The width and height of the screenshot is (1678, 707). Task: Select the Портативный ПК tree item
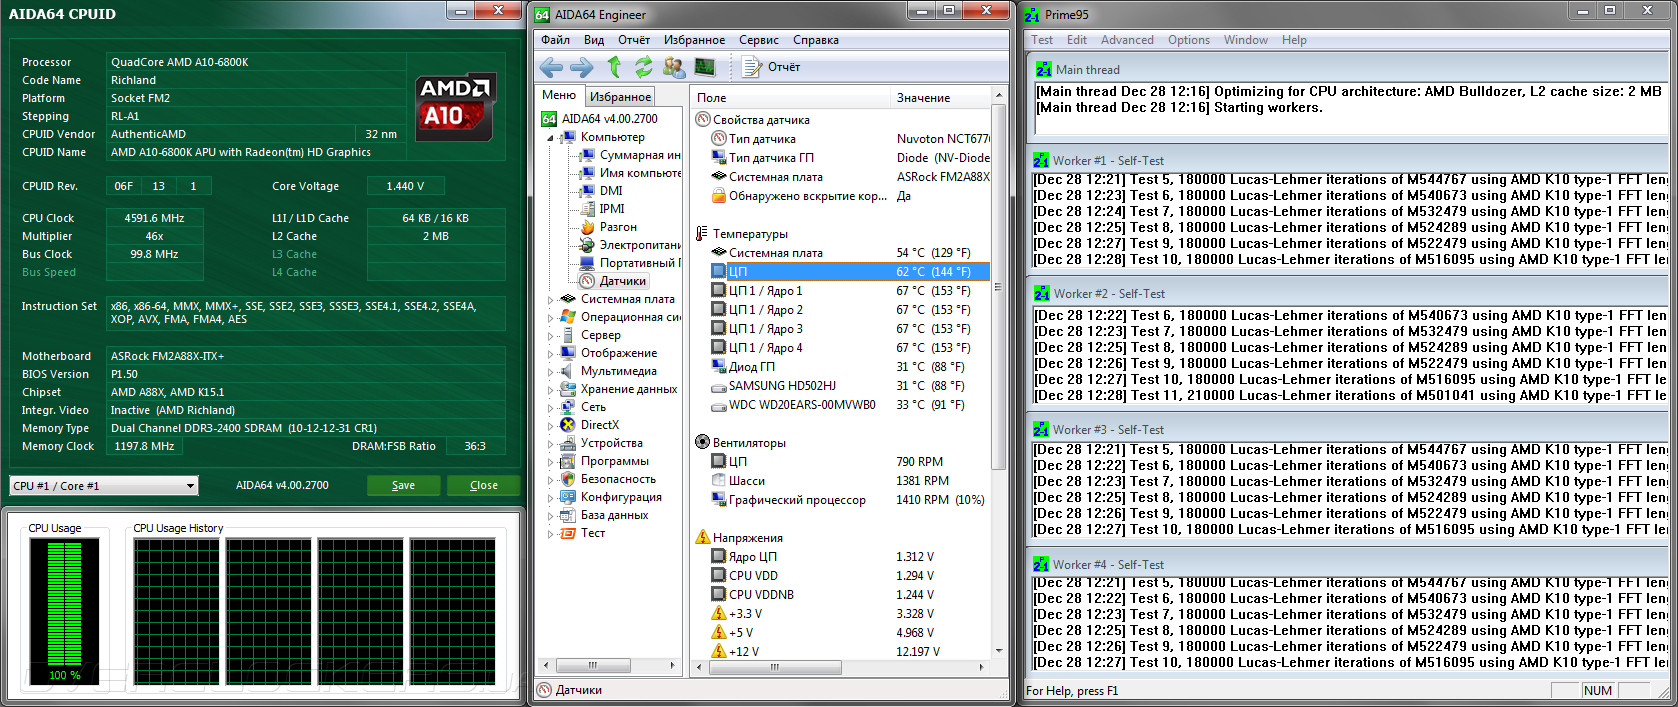630,263
